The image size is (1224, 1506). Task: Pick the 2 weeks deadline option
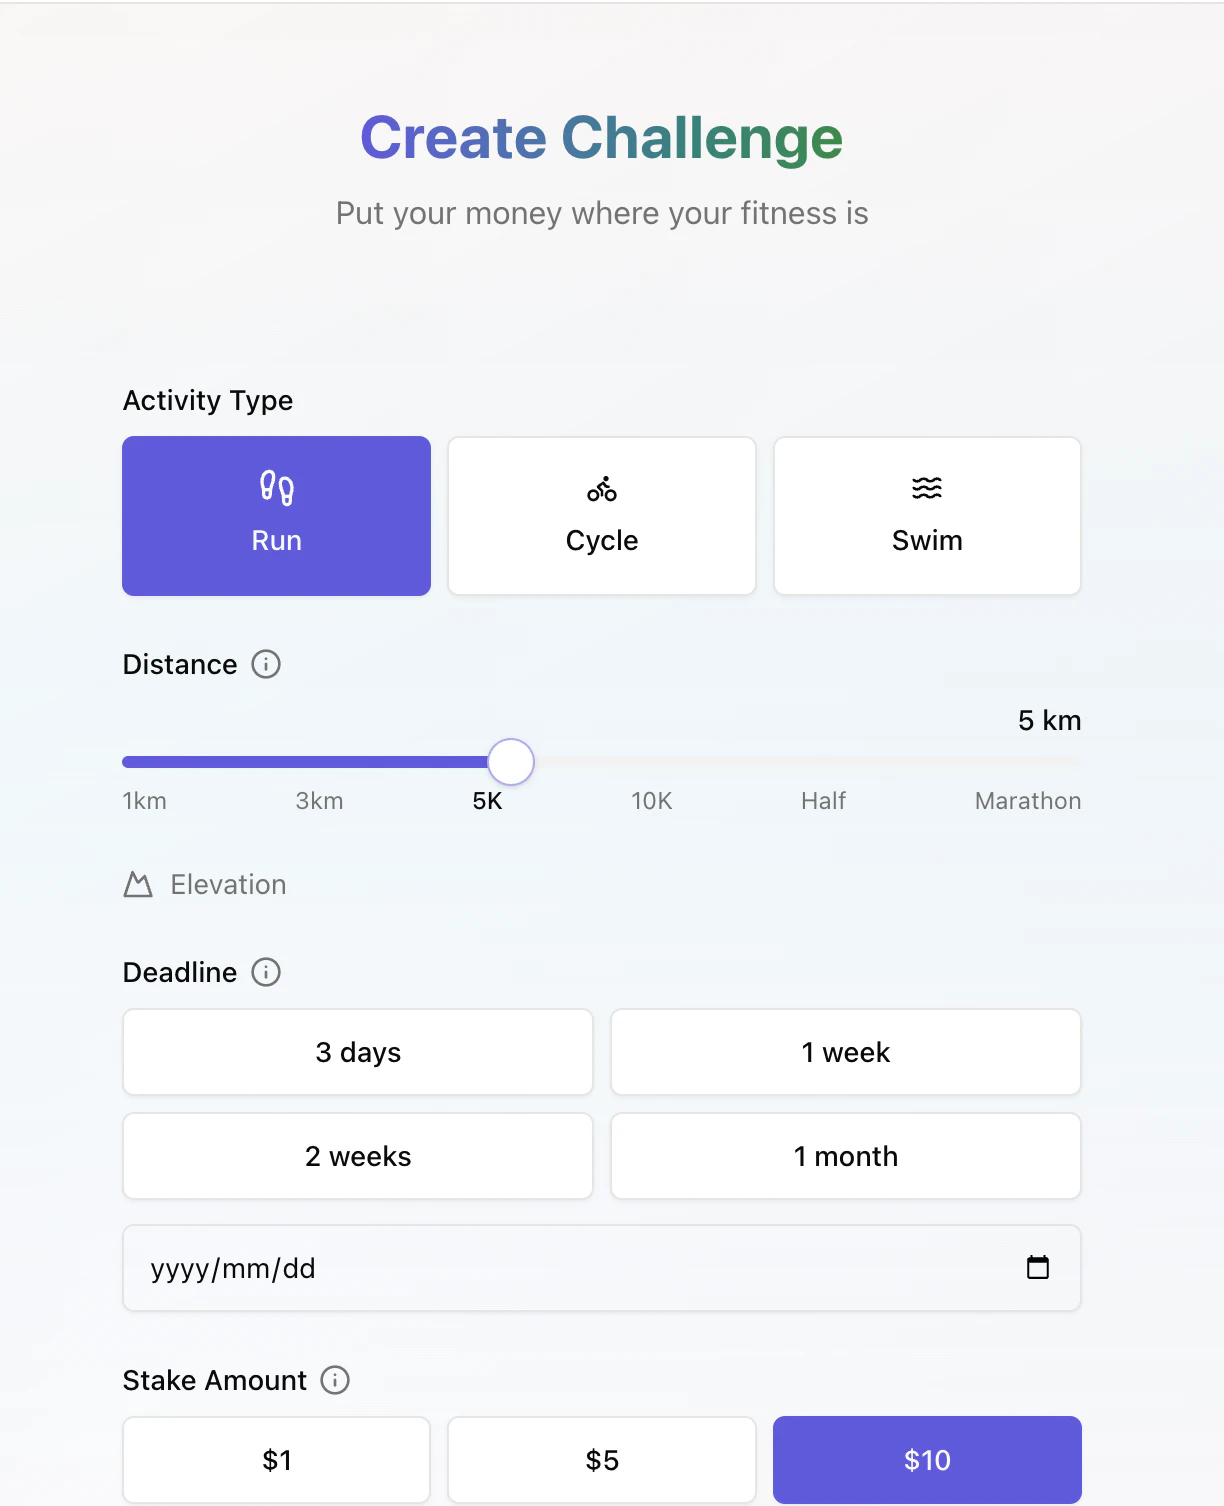(358, 1156)
